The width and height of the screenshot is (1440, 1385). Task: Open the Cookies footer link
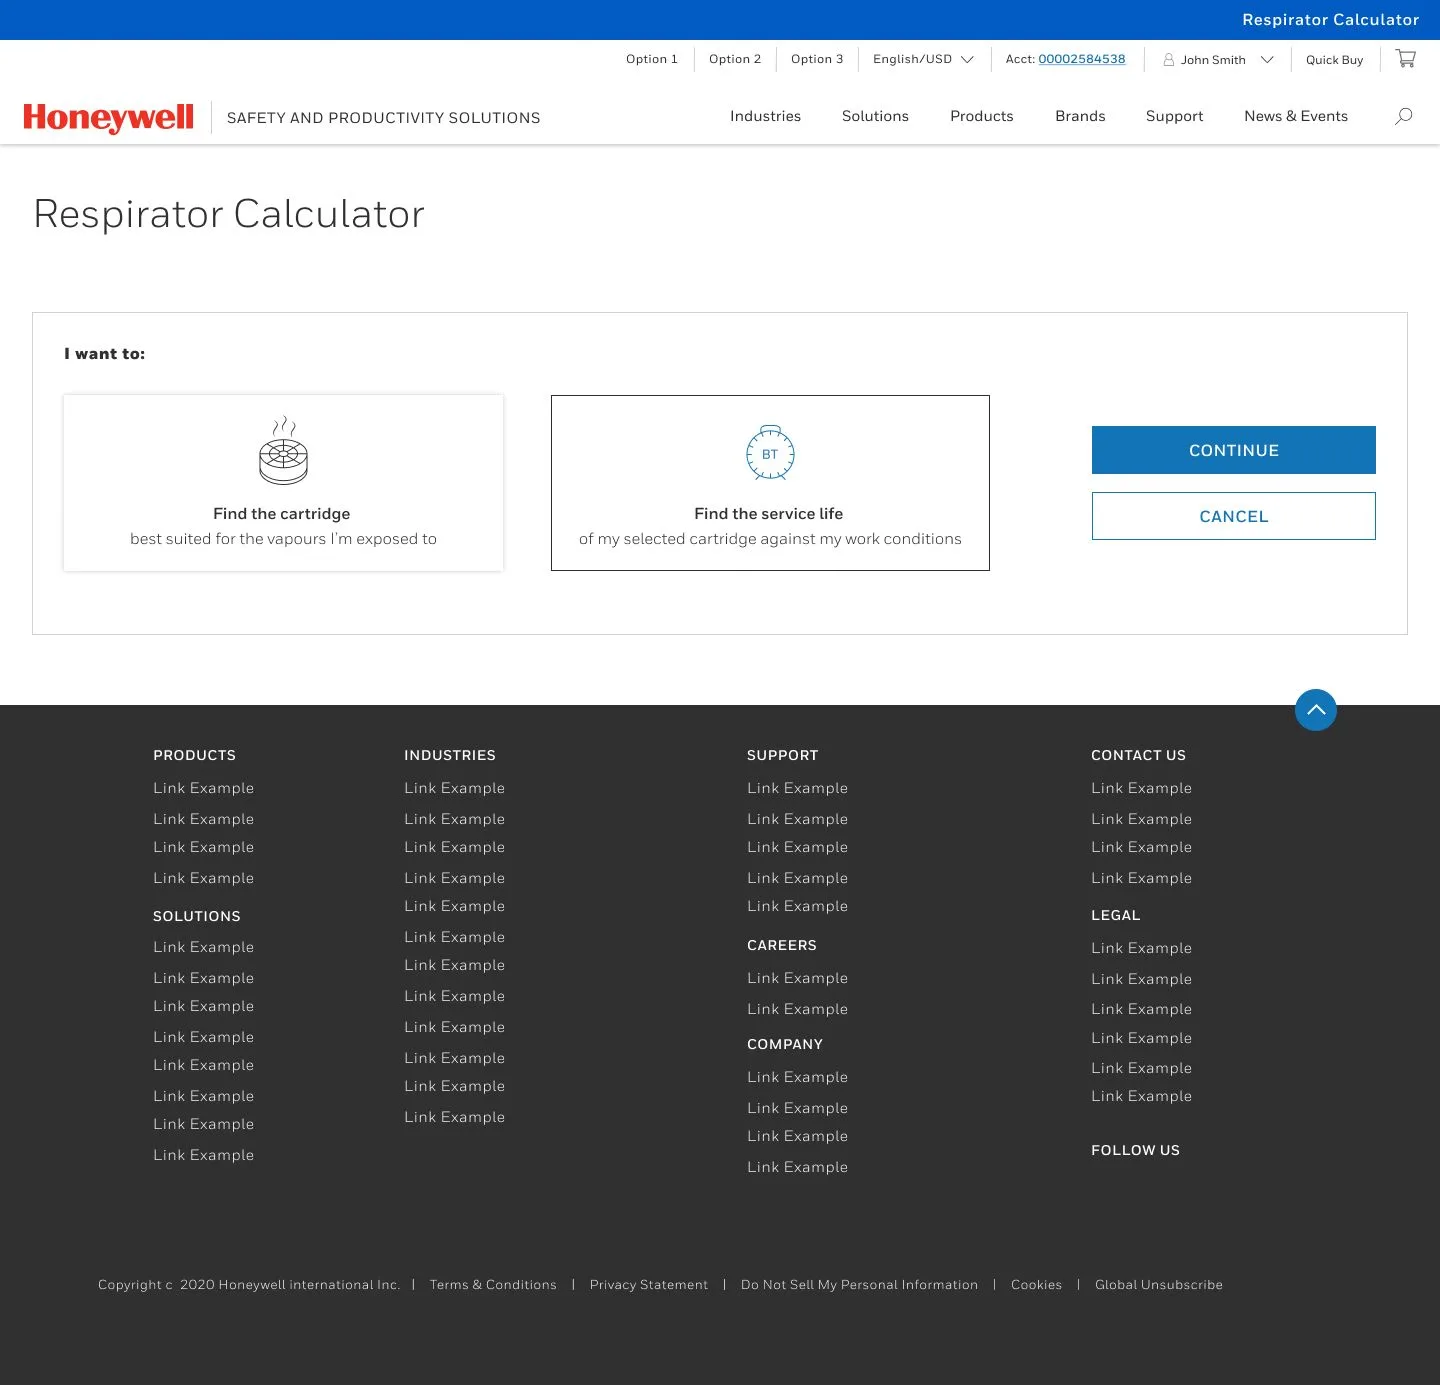1036,1285
